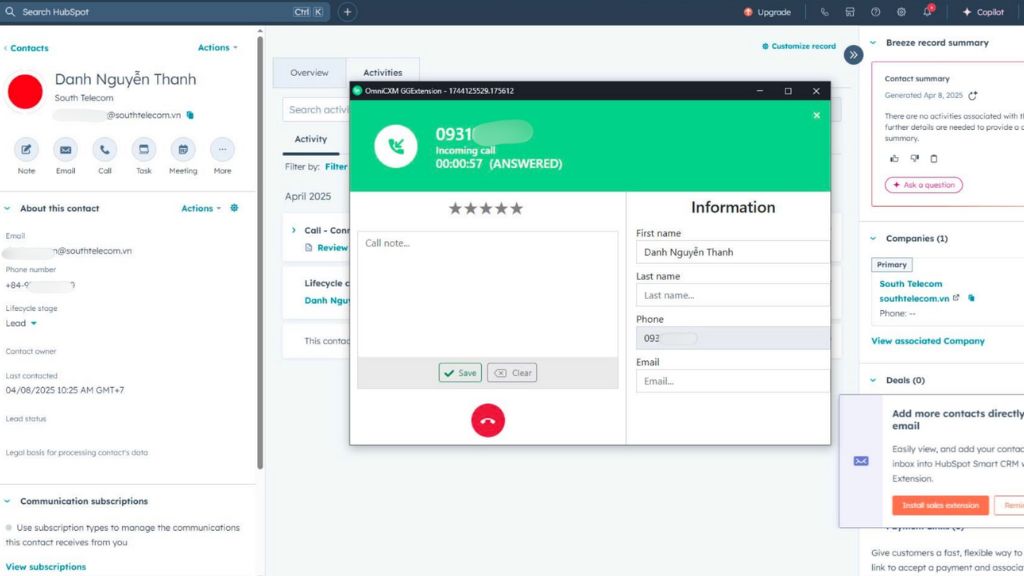
Task: Open About this contact settings gear
Action: [x=234, y=208]
